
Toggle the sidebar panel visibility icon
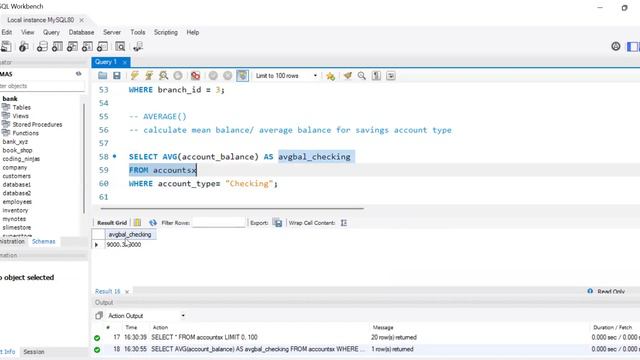[633, 47]
